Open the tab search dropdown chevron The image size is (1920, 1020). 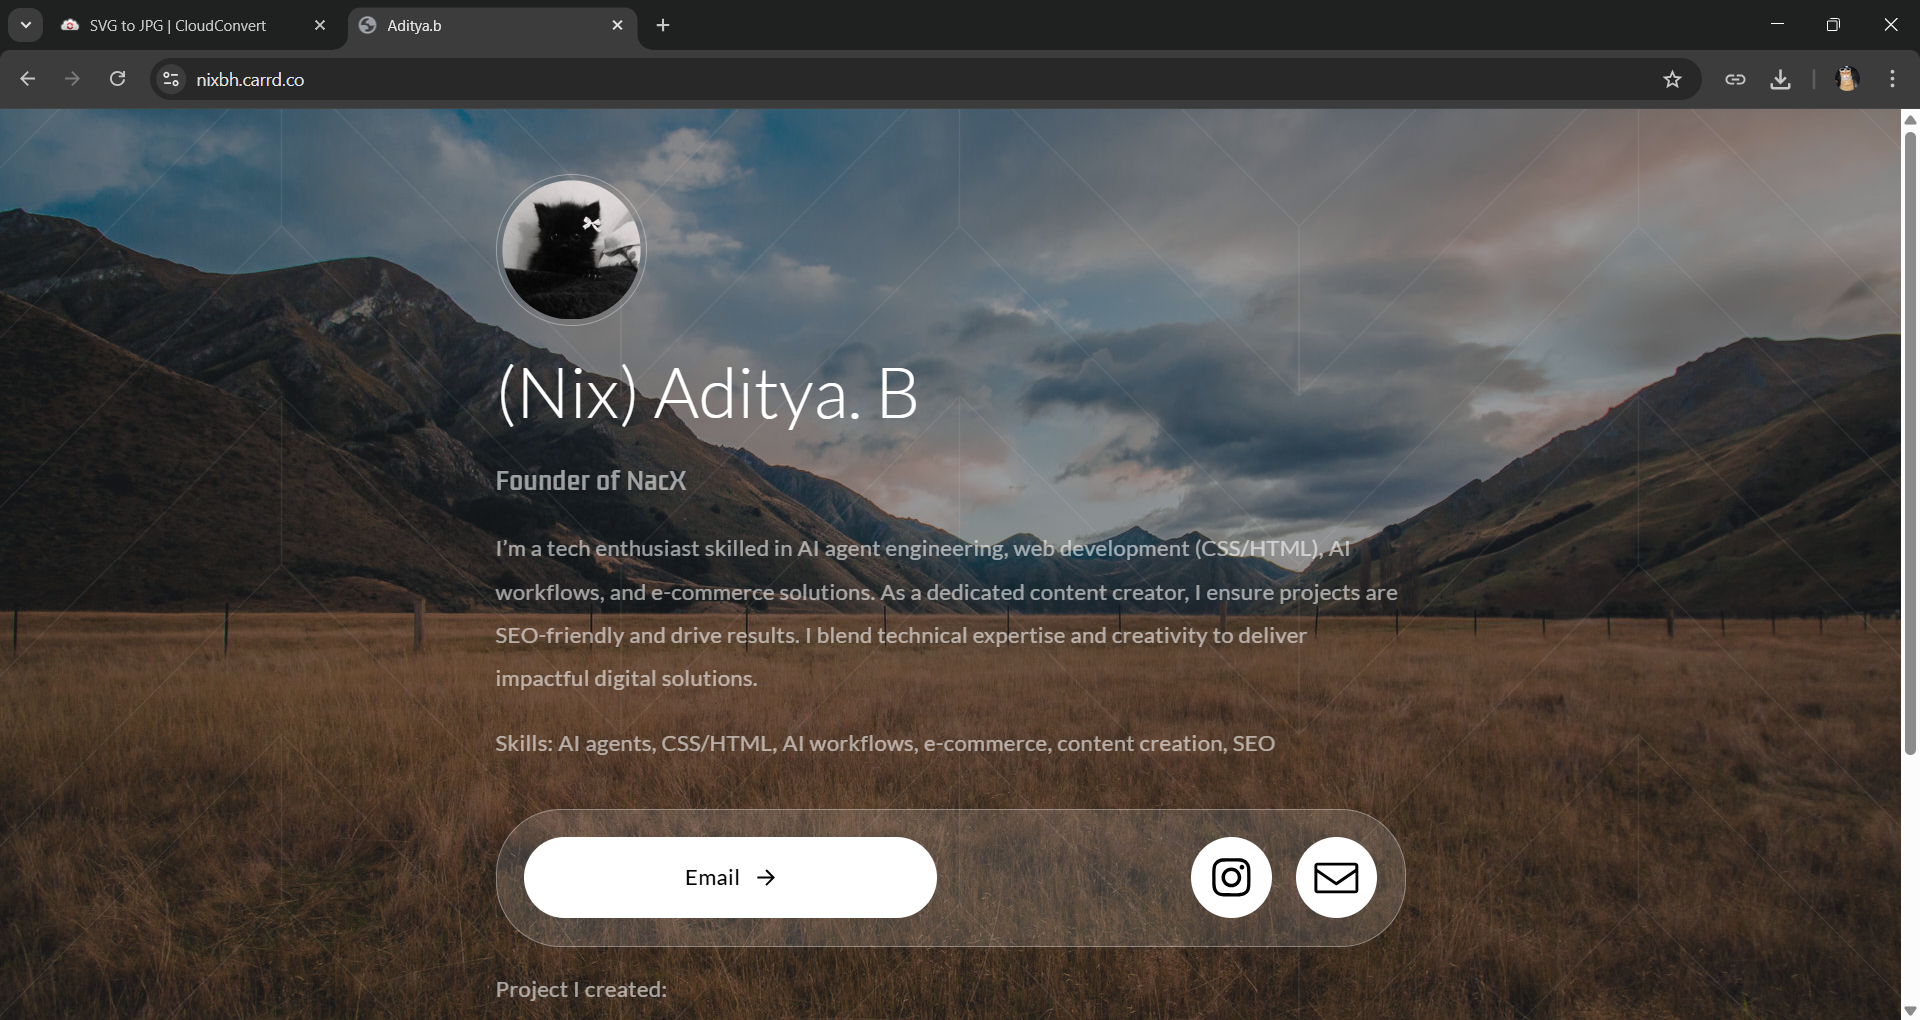(25, 25)
